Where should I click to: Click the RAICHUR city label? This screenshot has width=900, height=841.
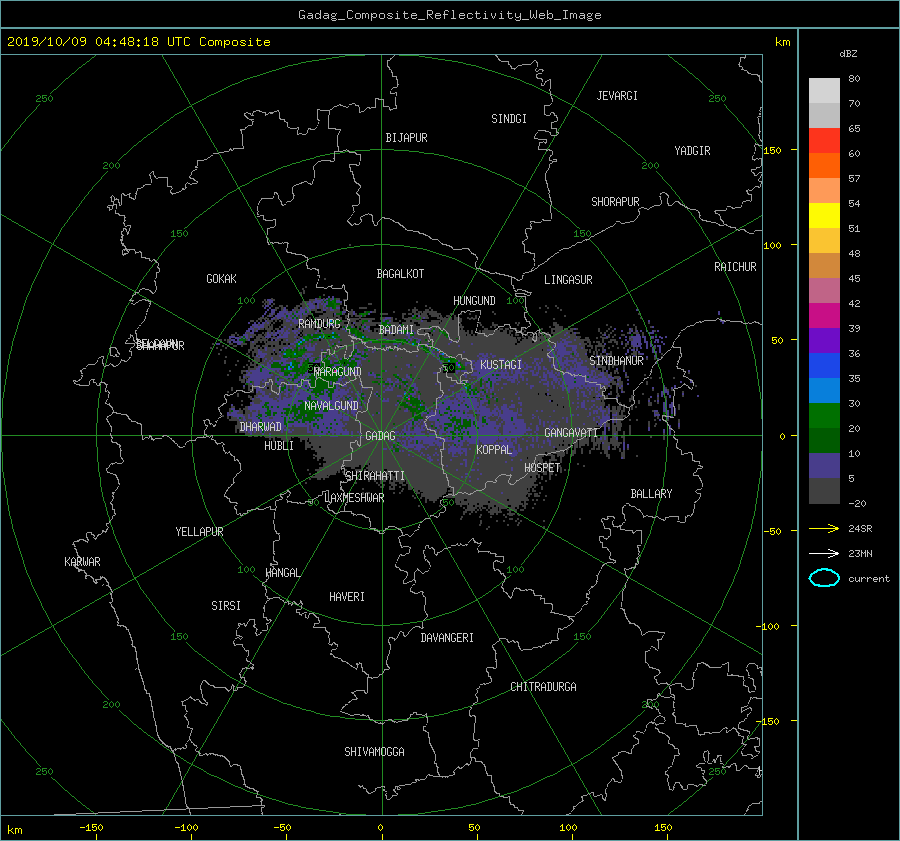tap(735, 267)
